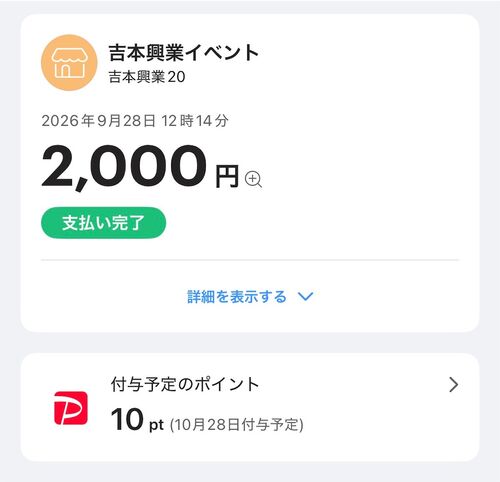
Task: Tap the 12時14分 time text
Action: coord(195,121)
